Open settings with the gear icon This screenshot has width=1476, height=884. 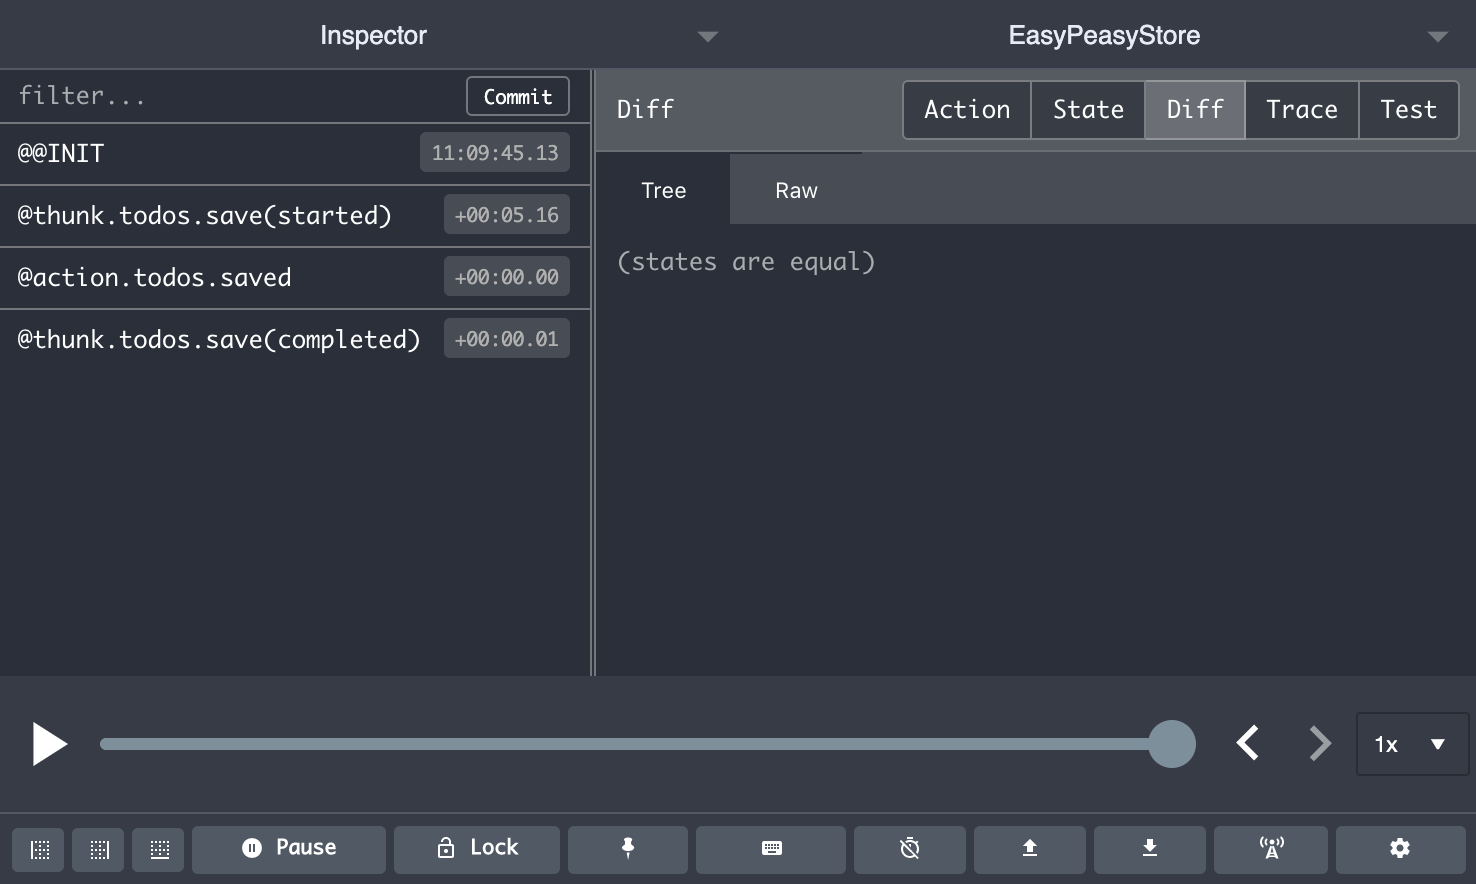pos(1400,849)
